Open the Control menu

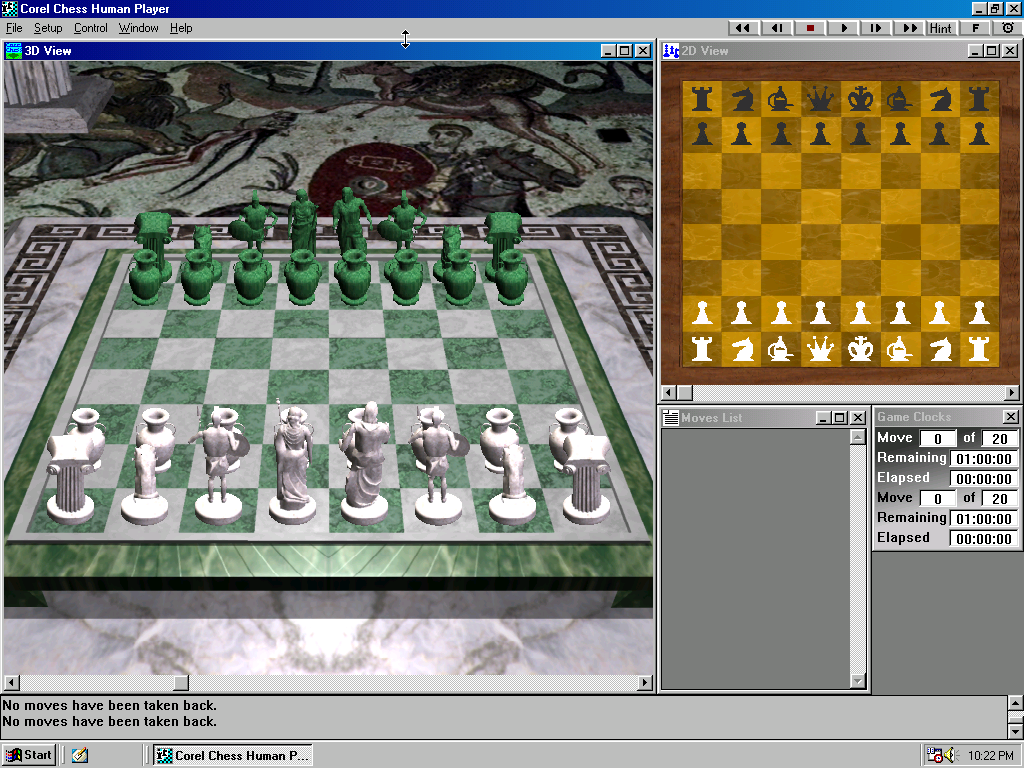(x=90, y=28)
